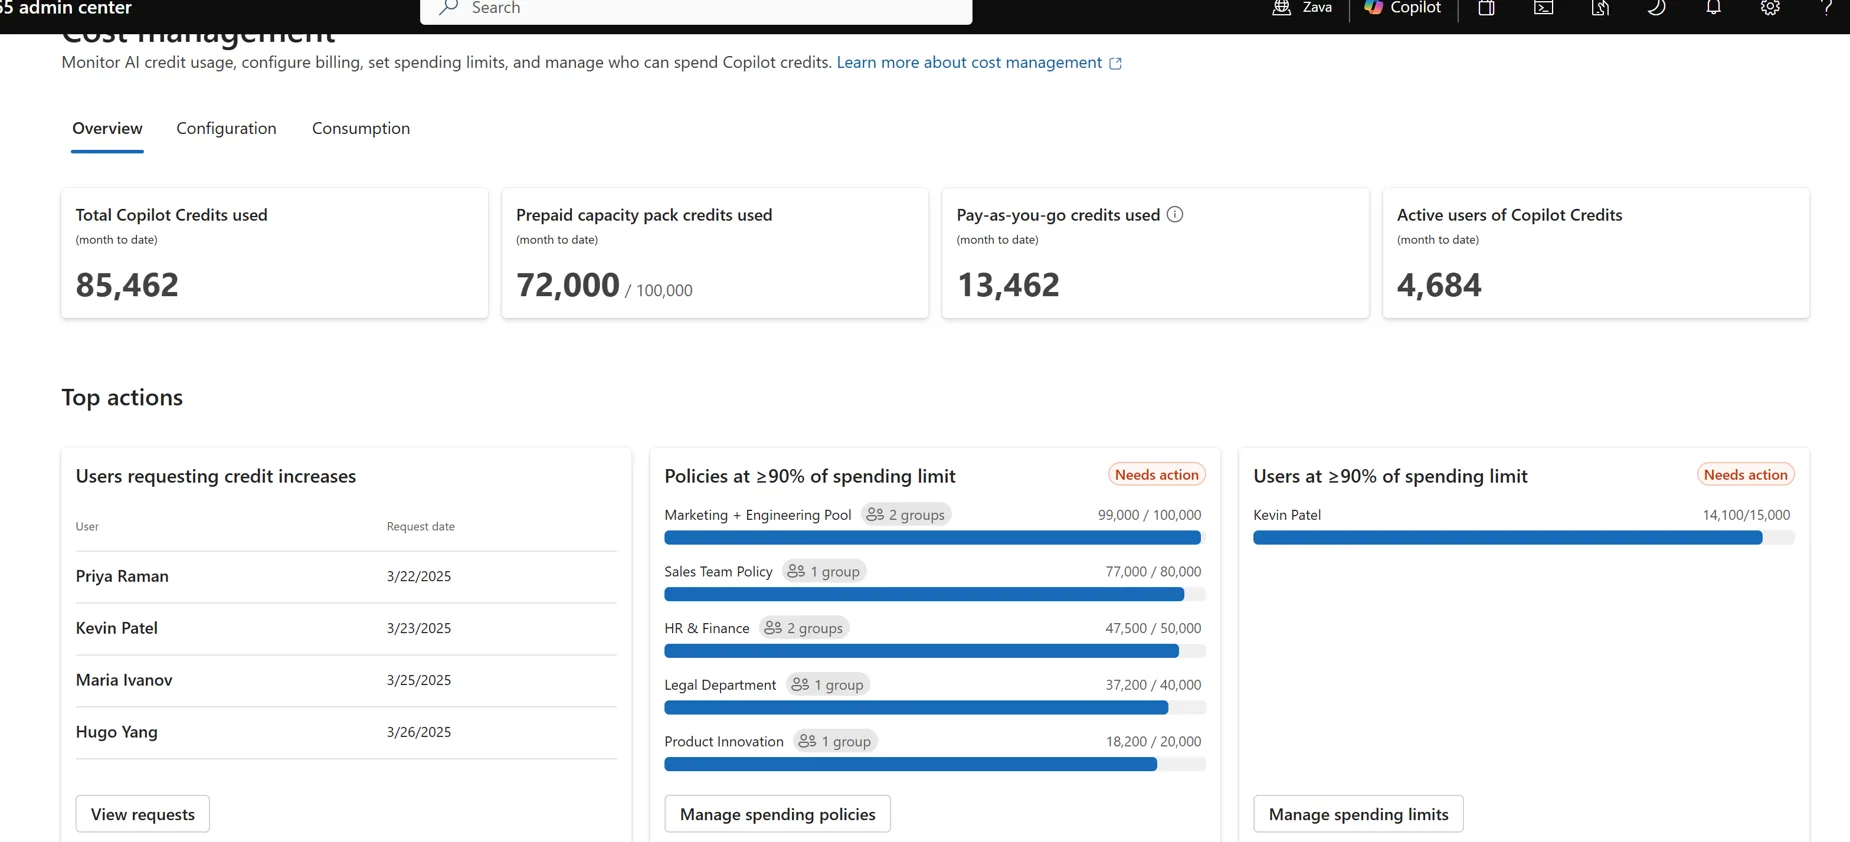Click the Request date column header
Viewport: 1850px width, 842px height.
tap(421, 527)
